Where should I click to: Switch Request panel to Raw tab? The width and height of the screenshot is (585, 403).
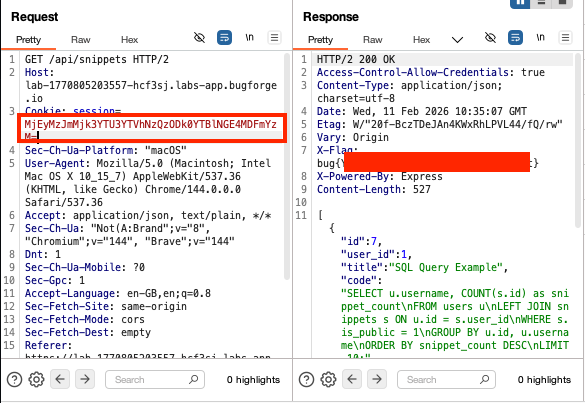tap(81, 40)
